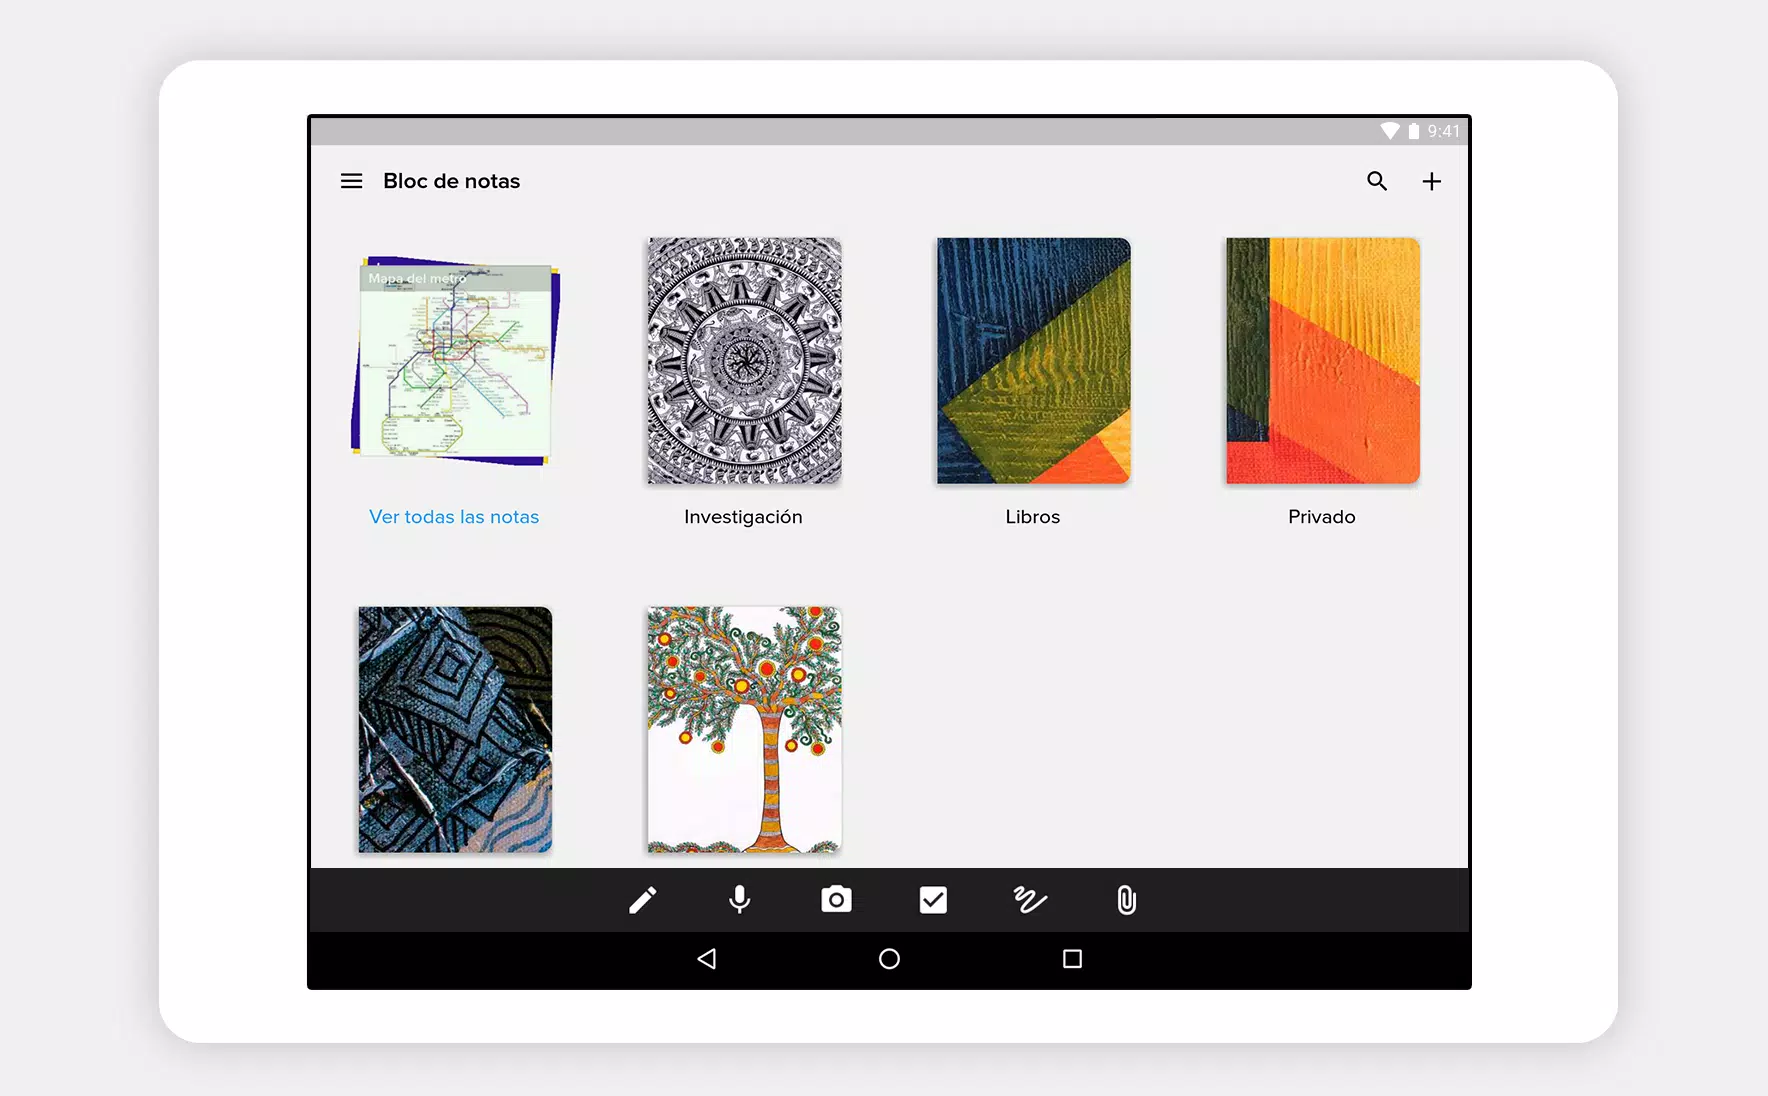Open the dark geometric pattern notebook
Screen dimensions: 1768x1096
coord(455,730)
